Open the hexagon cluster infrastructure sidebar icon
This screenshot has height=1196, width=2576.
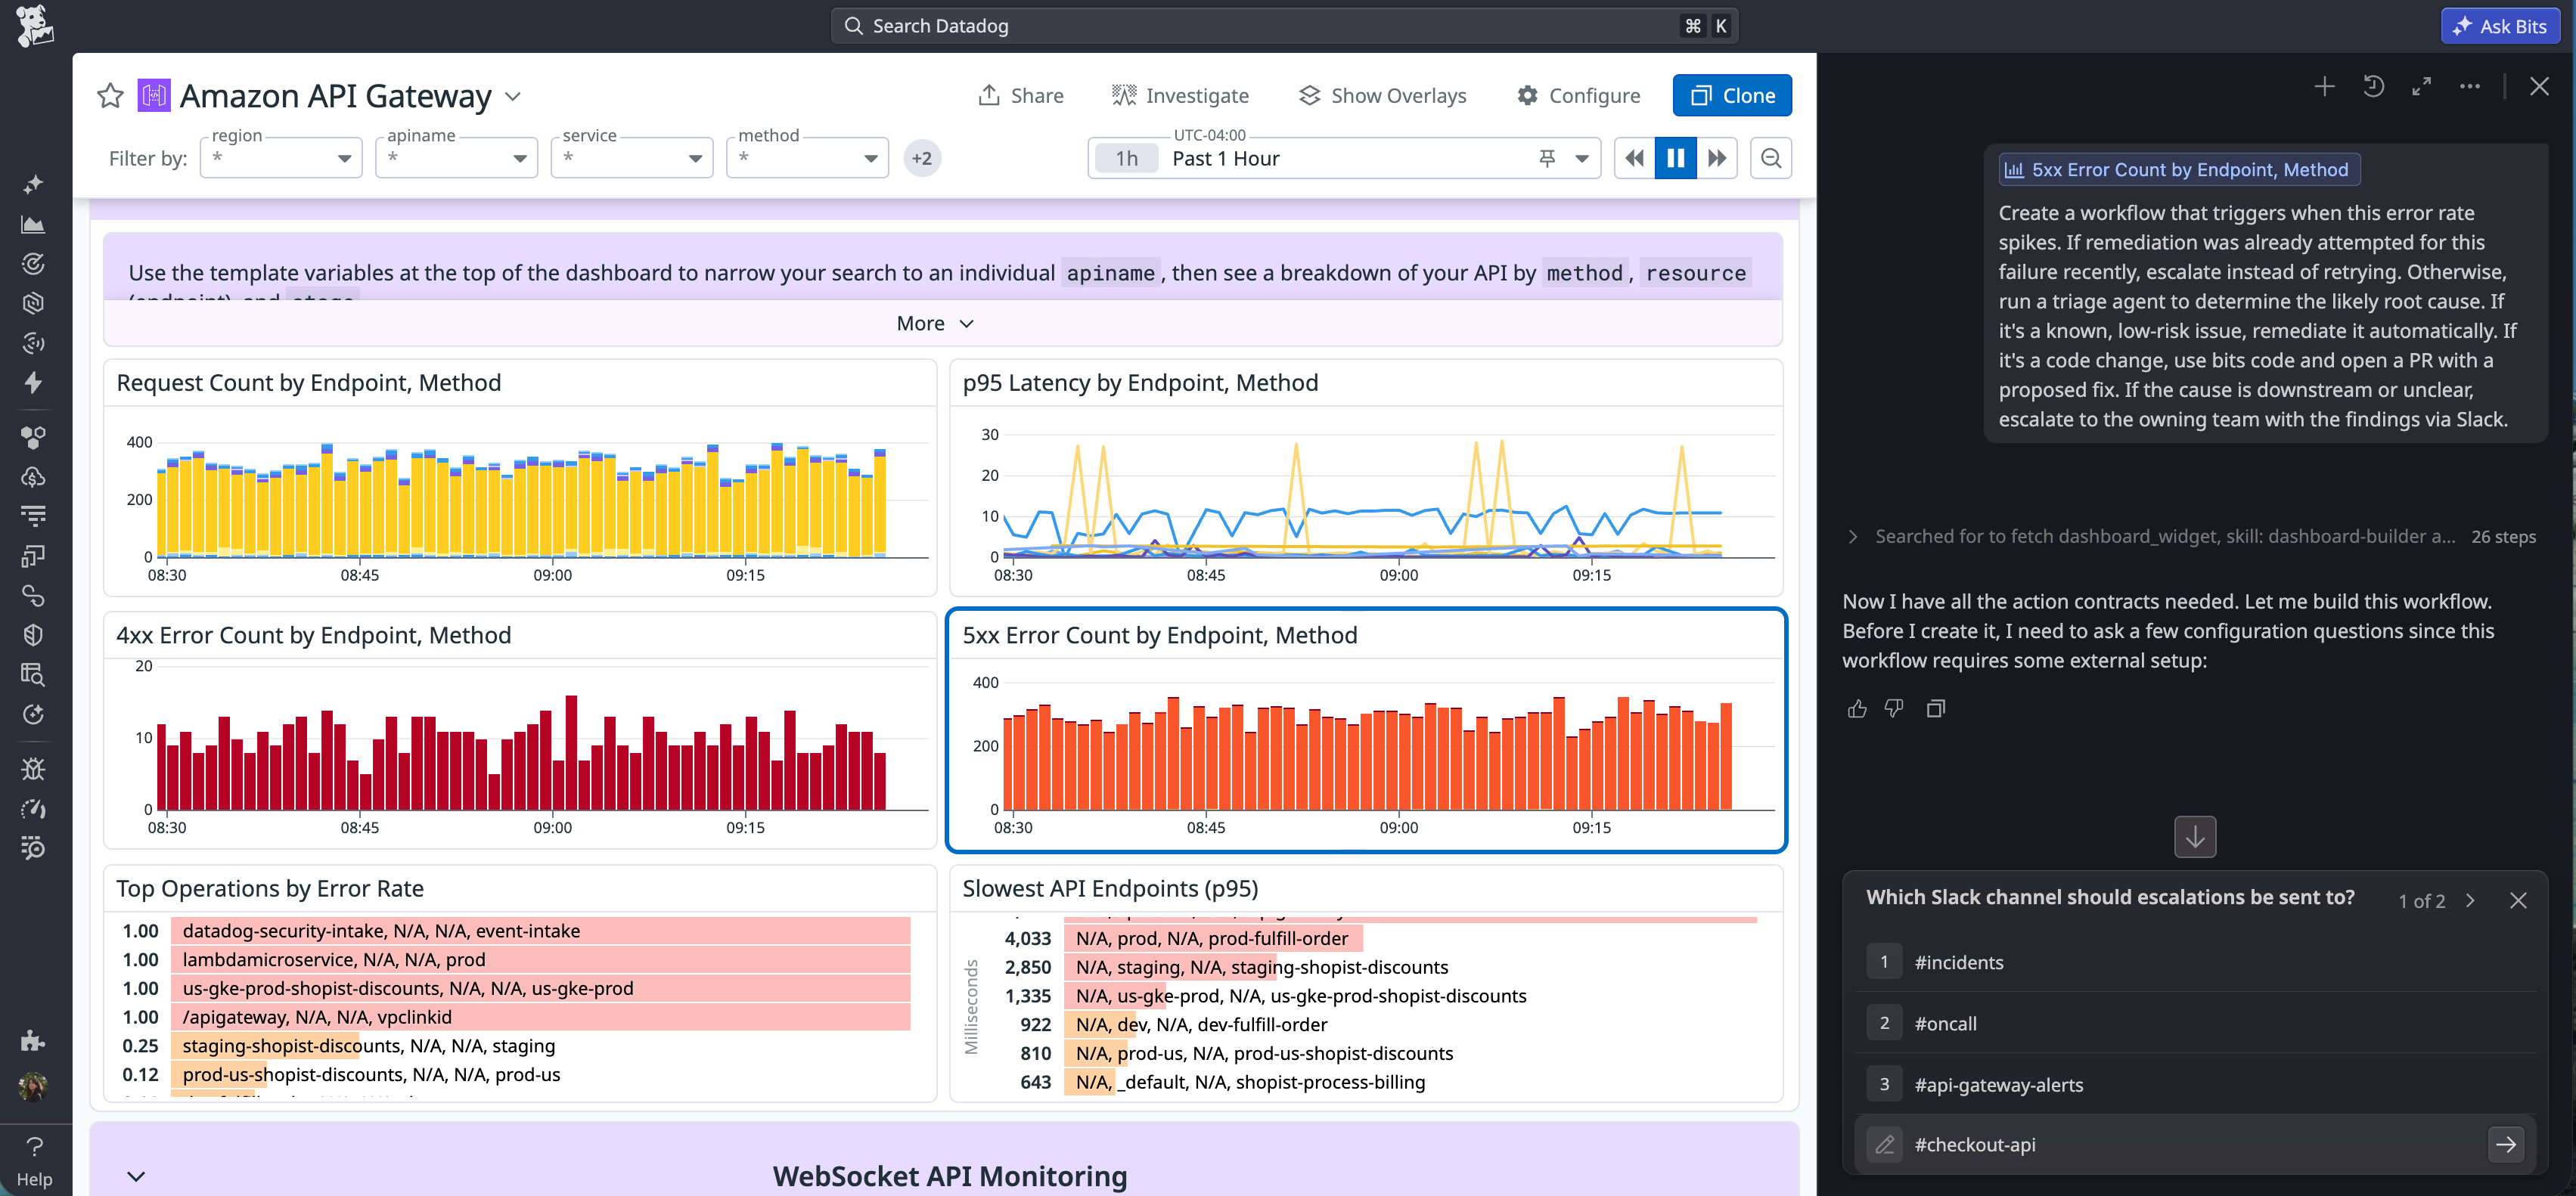tap(33, 437)
